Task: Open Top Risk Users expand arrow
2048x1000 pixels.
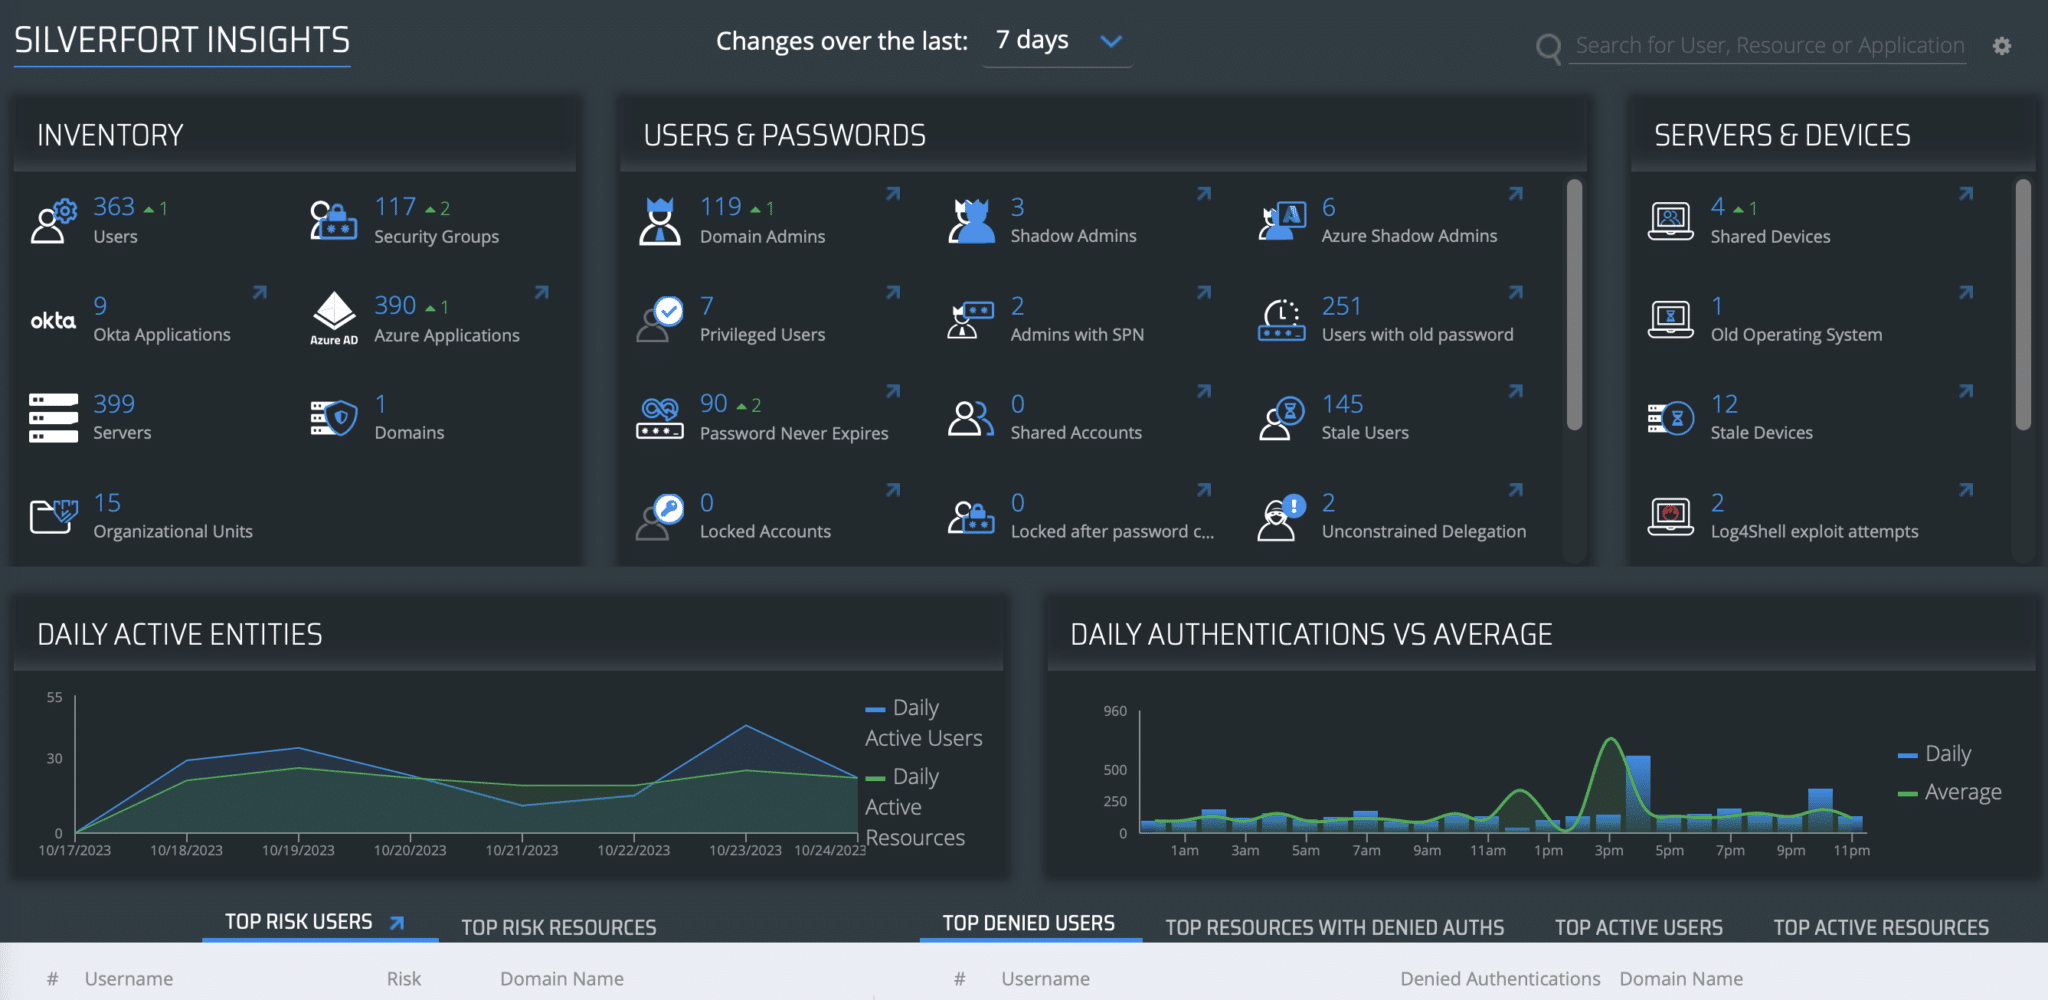Action: [x=397, y=923]
